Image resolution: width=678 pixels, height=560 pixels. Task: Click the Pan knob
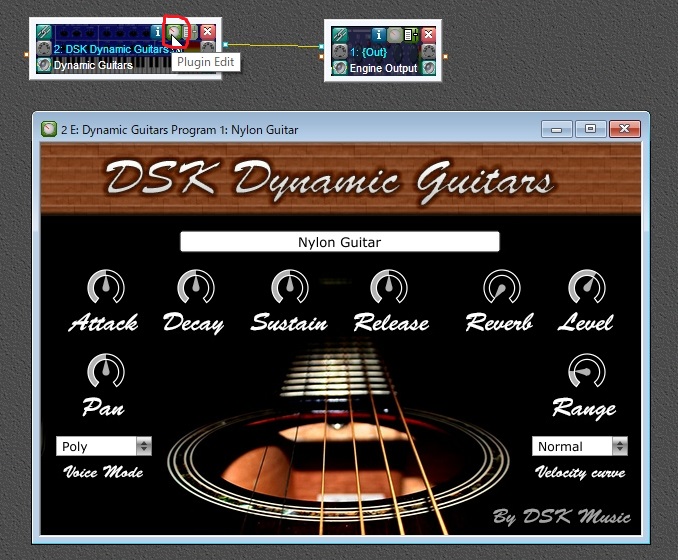tap(106, 371)
